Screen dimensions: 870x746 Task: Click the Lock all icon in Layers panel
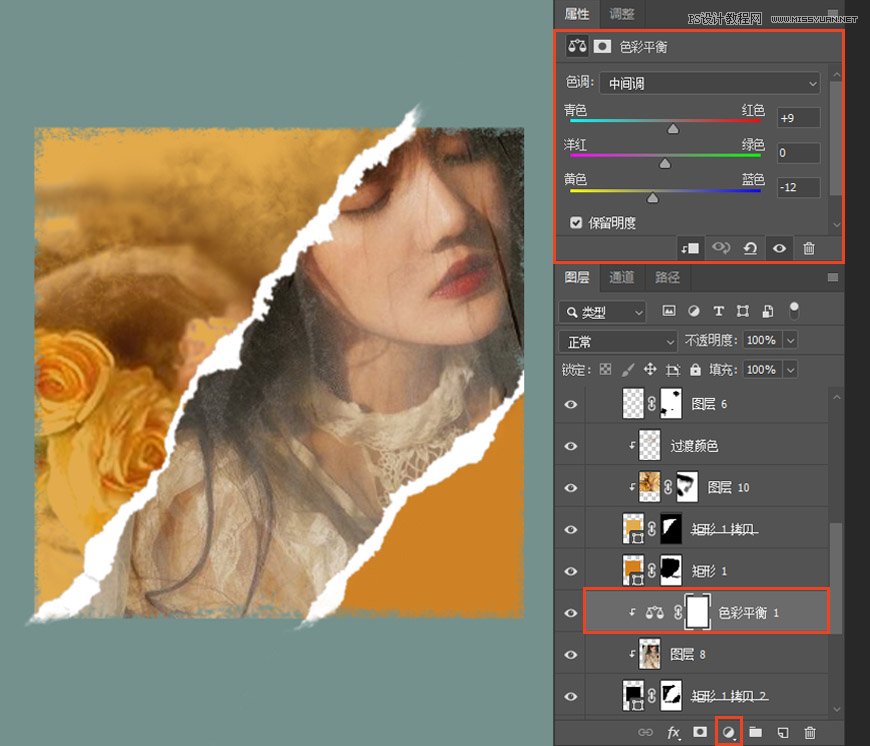696,369
